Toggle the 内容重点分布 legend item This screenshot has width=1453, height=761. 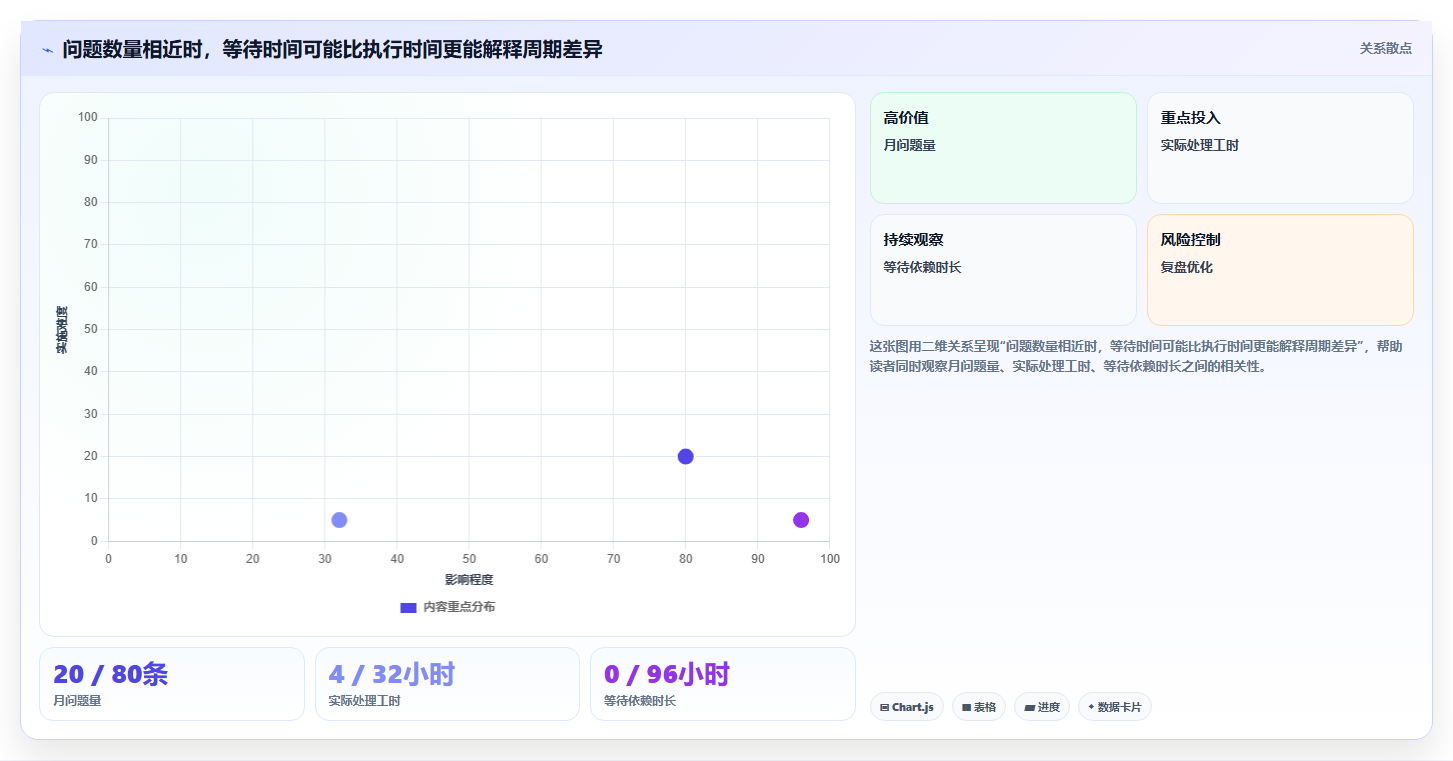click(x=447, y=607)
